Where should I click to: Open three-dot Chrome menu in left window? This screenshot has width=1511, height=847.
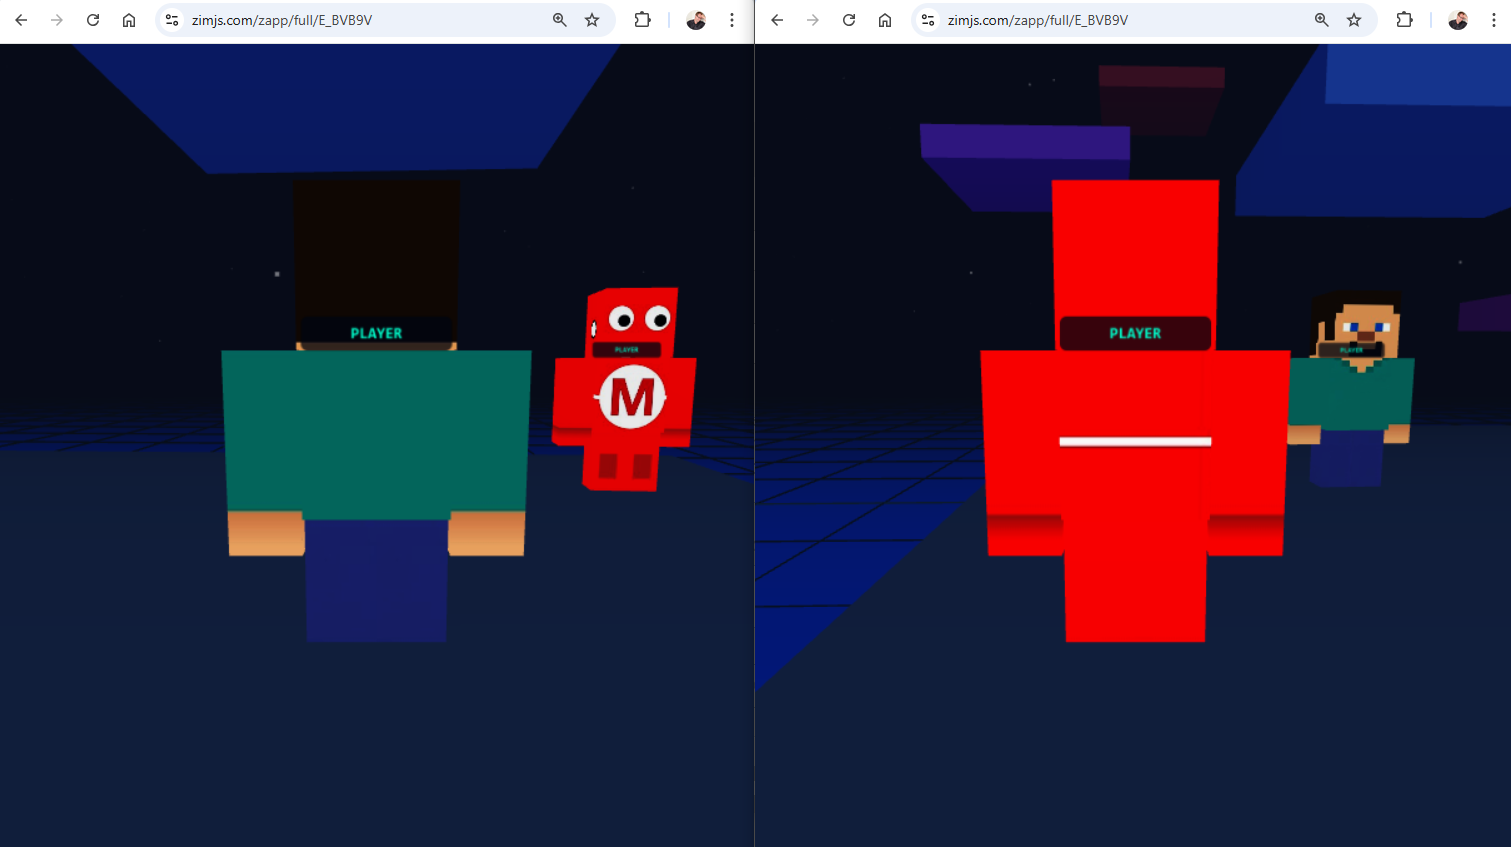pyautogui.click(x=732, y=20)
